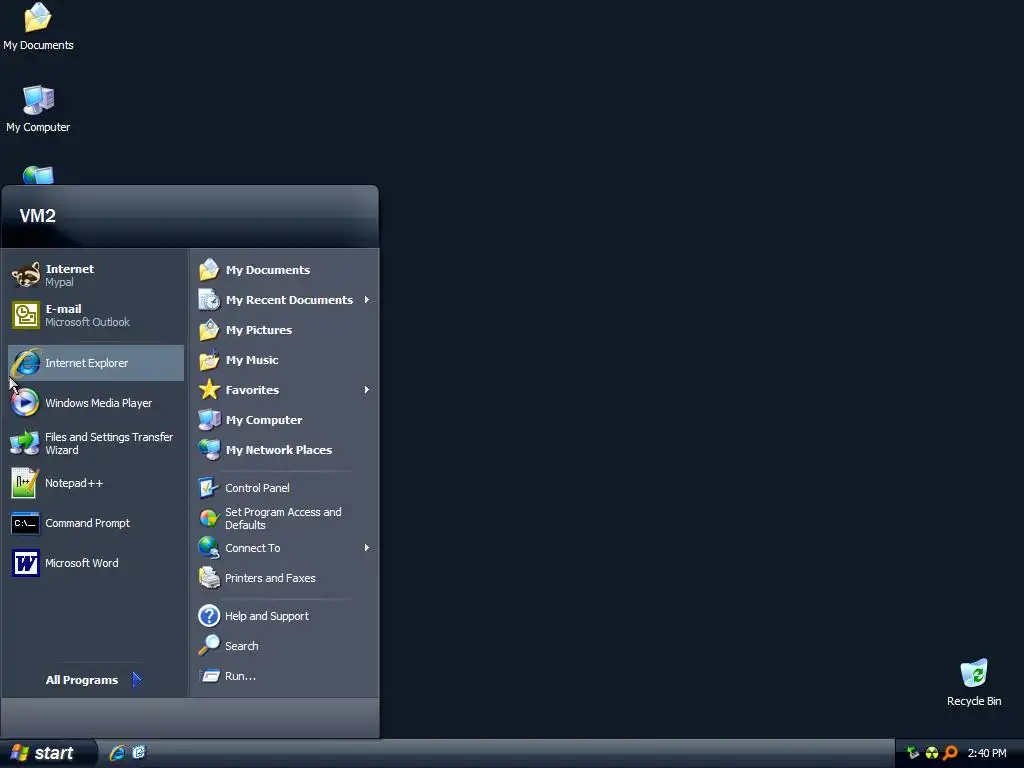Click the yellow radiation tray icon
1024x768 pixels.
coord(932,753)
